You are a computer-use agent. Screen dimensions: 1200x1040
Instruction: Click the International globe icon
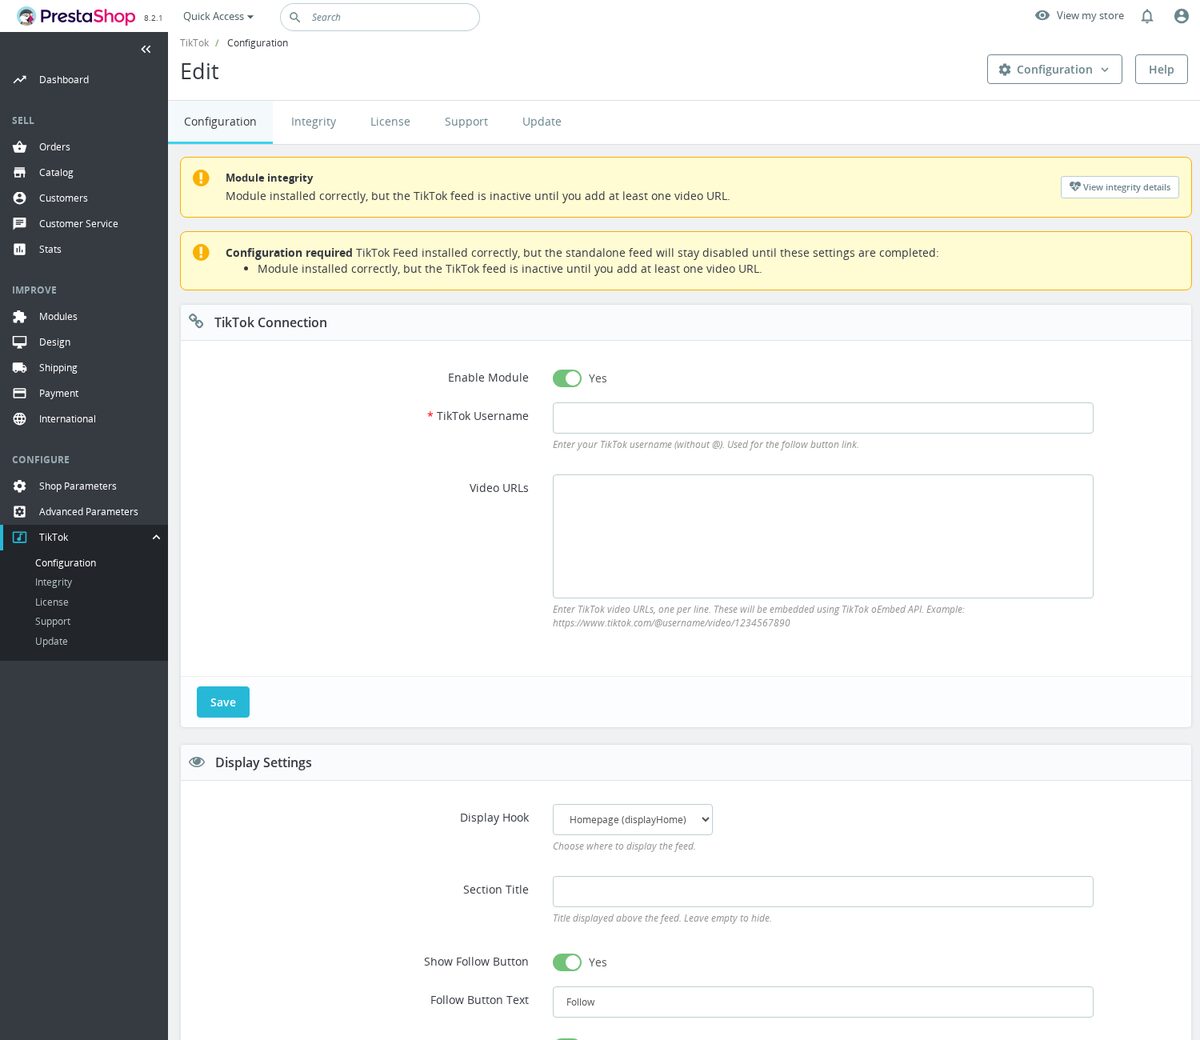(x=19, y=419)
